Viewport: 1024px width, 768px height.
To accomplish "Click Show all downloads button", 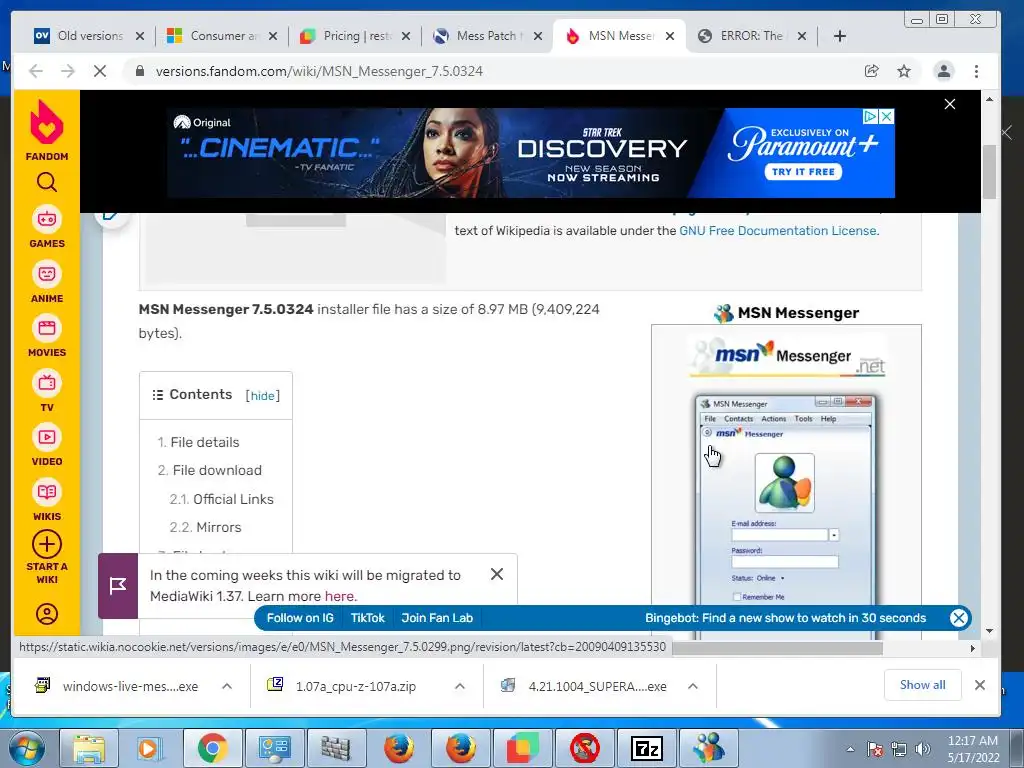I will (922, 684).
